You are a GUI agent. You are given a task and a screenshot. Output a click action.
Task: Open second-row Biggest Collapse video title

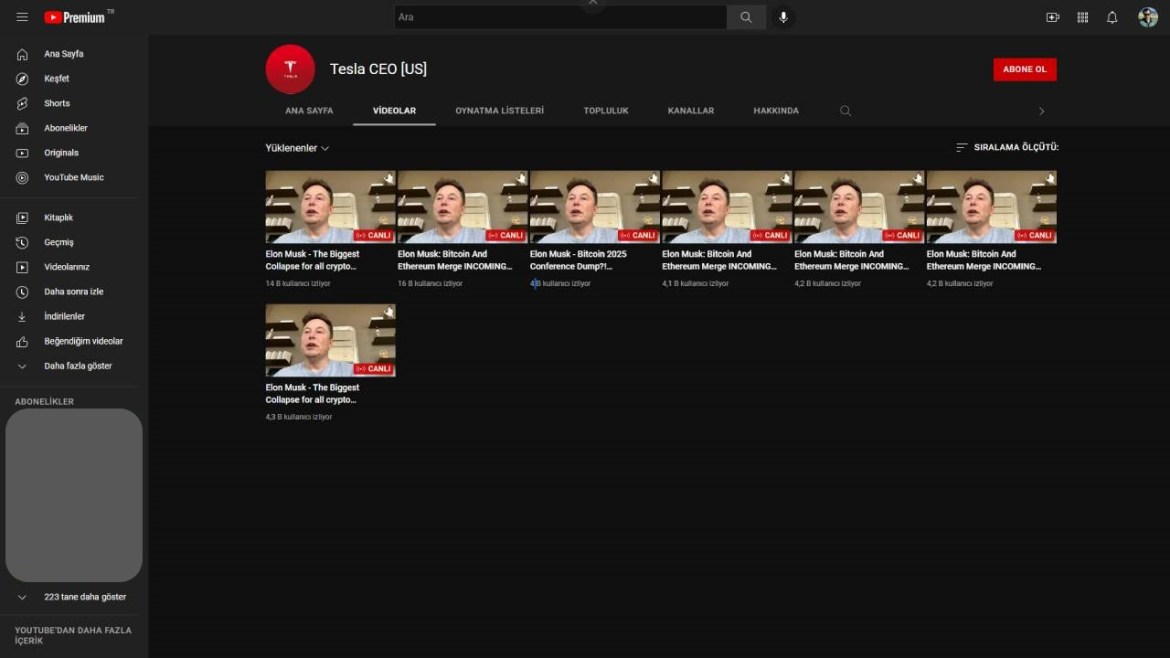point(312,393)
